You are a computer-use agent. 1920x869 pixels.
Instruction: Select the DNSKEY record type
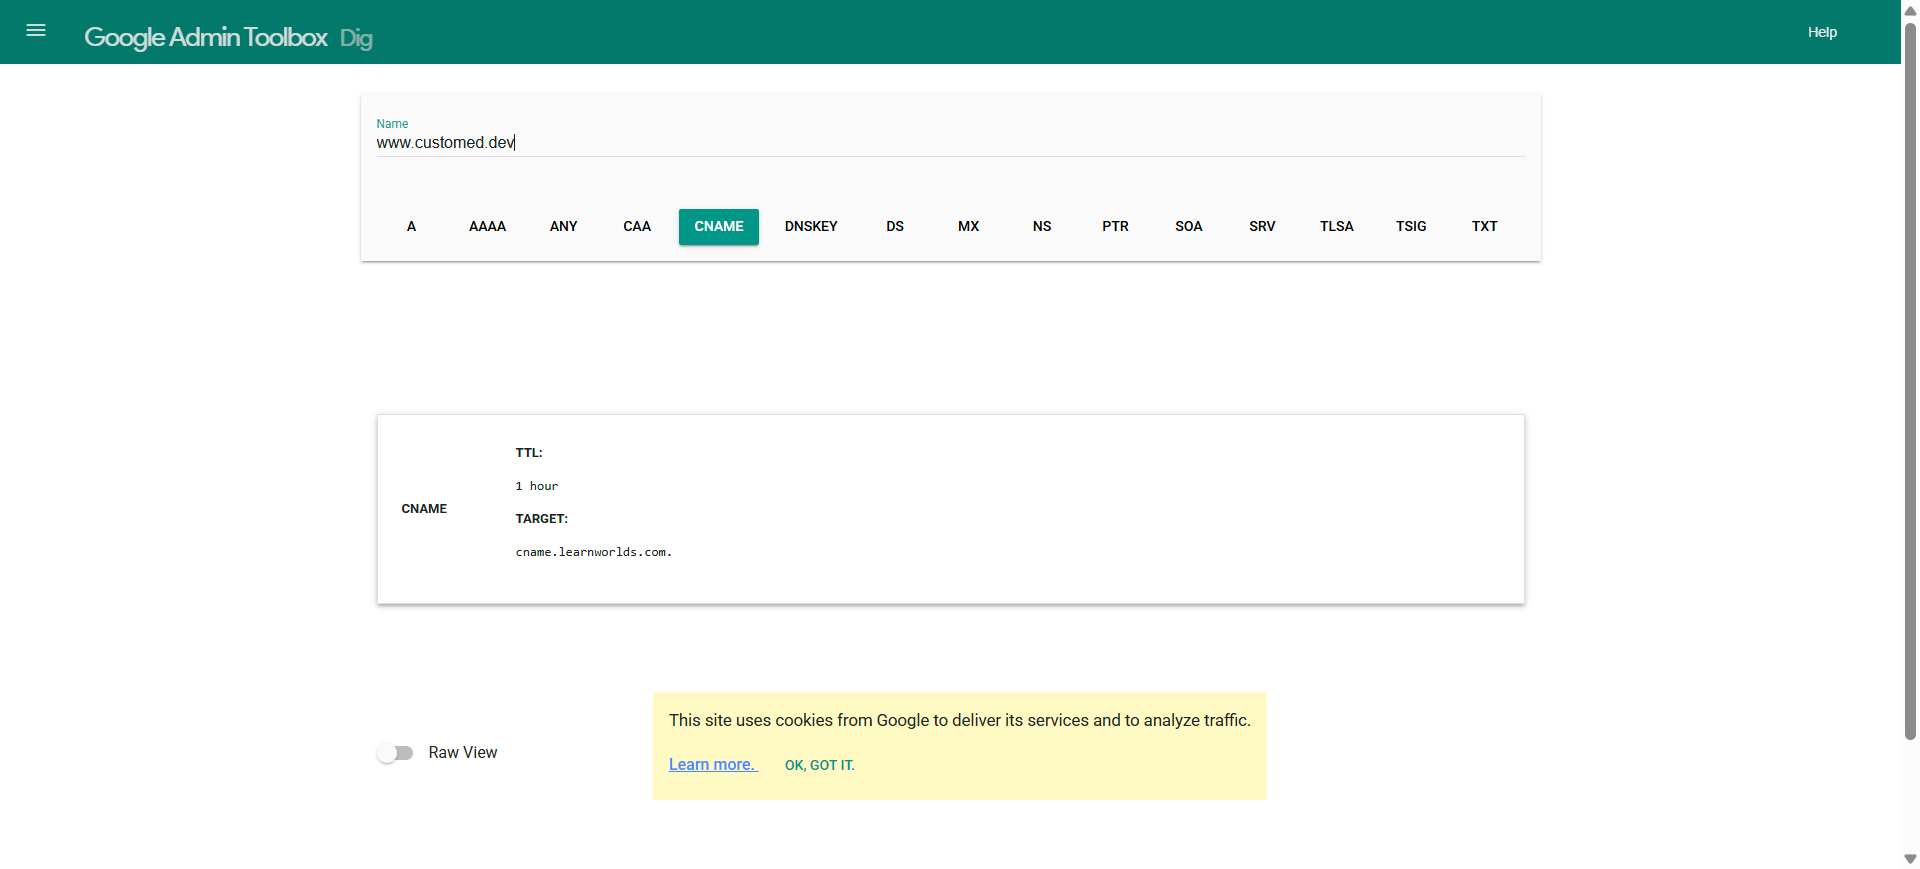811,227
